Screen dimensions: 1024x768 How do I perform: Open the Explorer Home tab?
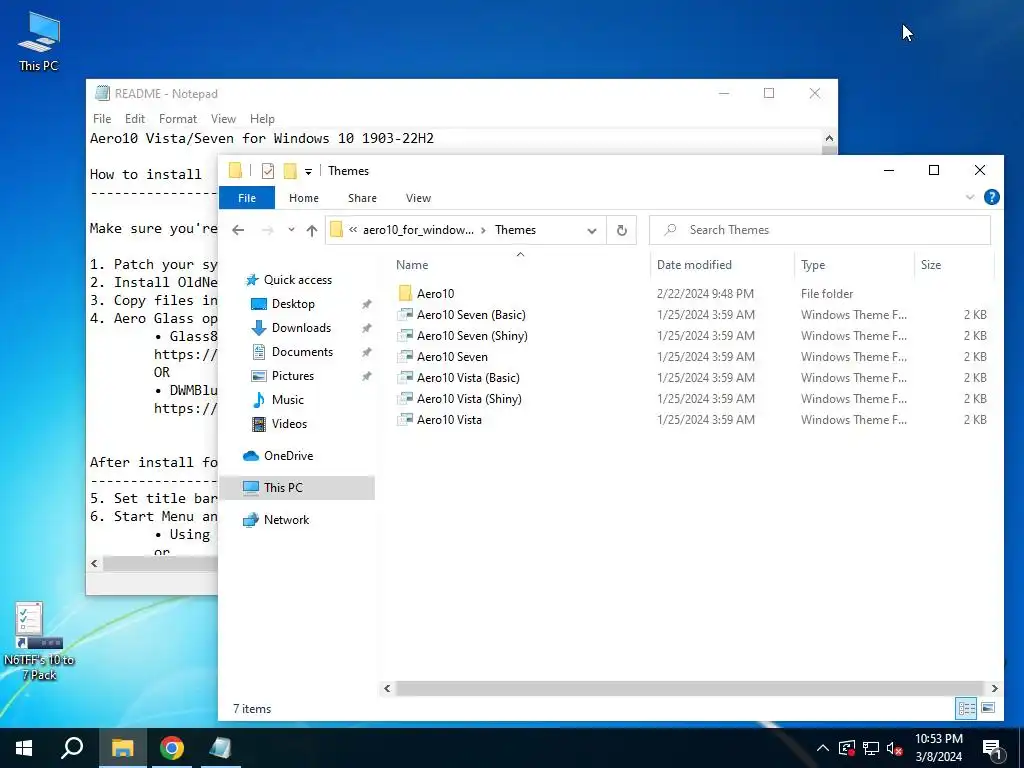[304, 198]
